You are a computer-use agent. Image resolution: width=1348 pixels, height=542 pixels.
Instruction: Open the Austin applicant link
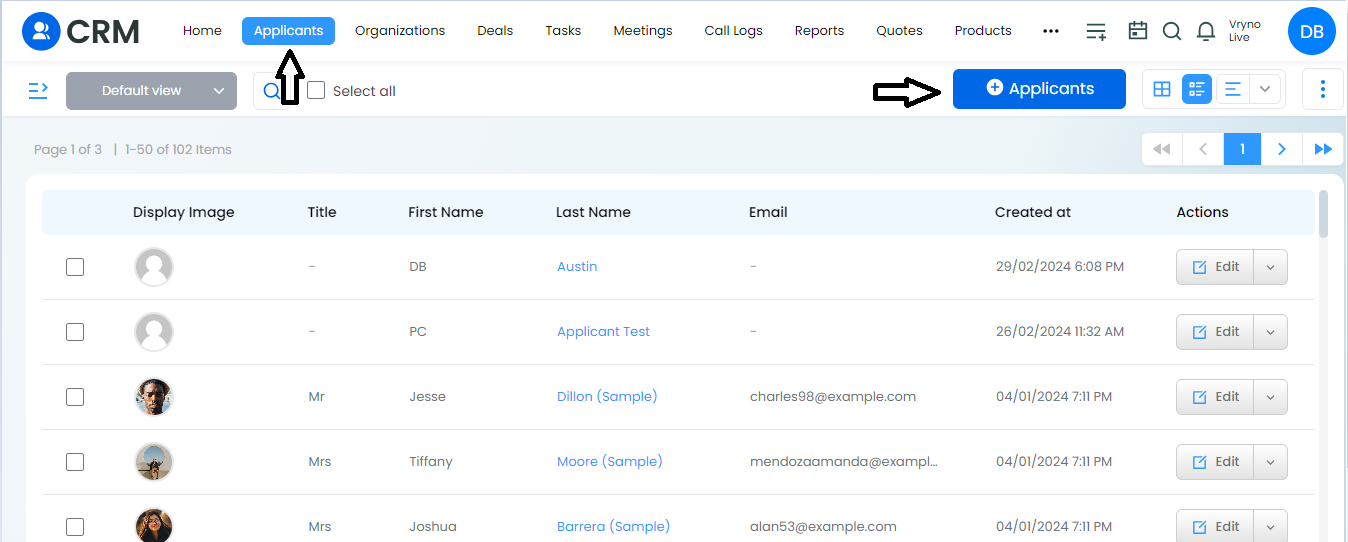pyautogui.click(x=577, y=267)
